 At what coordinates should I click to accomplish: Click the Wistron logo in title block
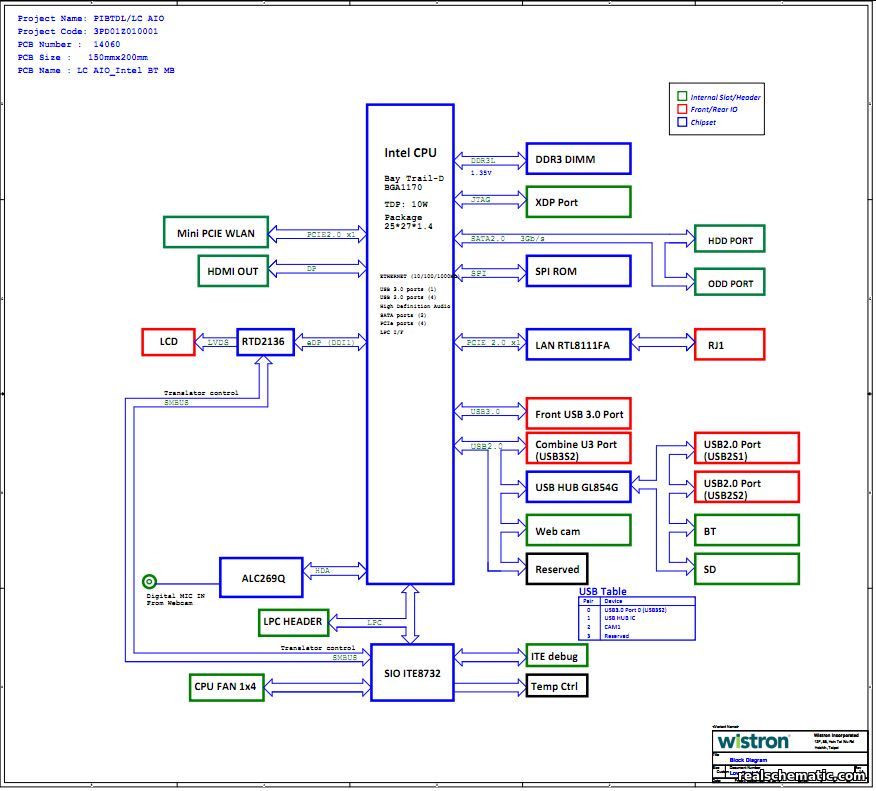click(752, 741)
